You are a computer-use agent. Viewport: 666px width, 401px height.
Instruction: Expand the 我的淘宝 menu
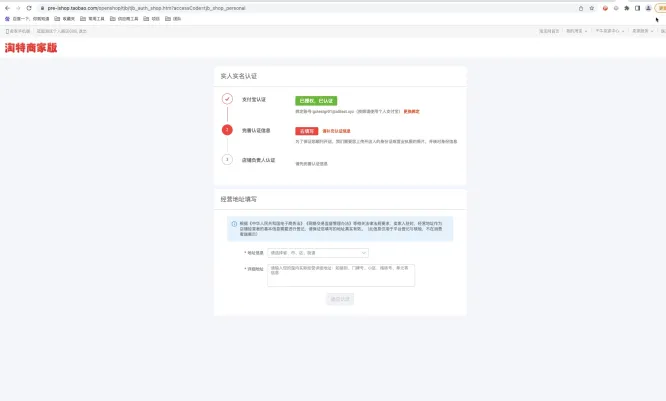[576, 31]
